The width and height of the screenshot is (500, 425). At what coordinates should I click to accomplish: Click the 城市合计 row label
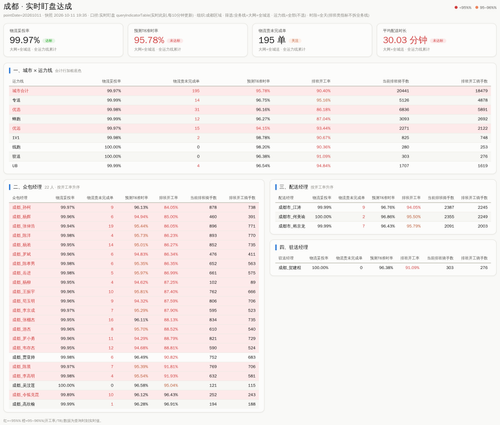click(20, 91)
